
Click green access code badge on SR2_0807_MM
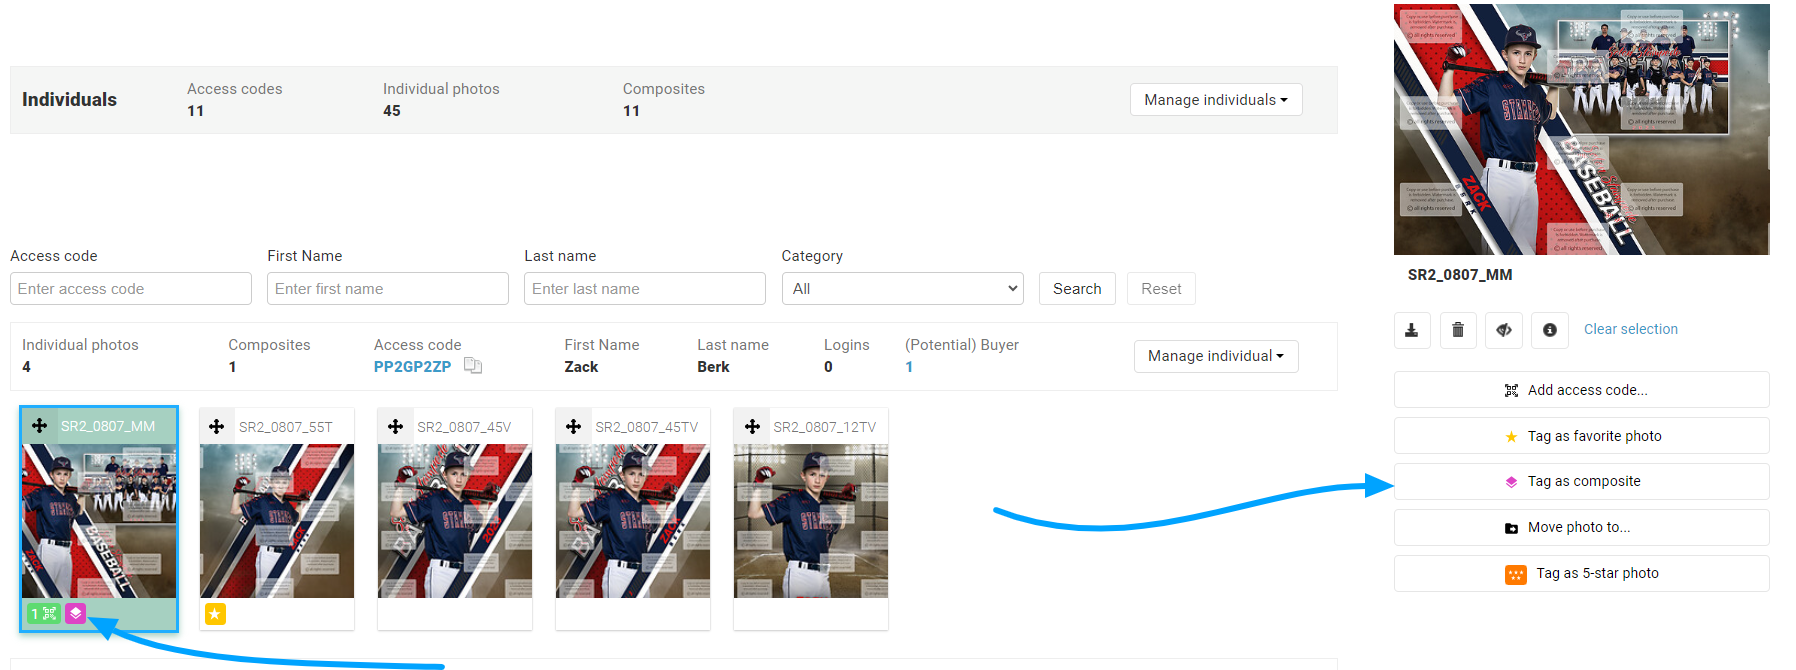pyautogui.click(x=44, y=613)
